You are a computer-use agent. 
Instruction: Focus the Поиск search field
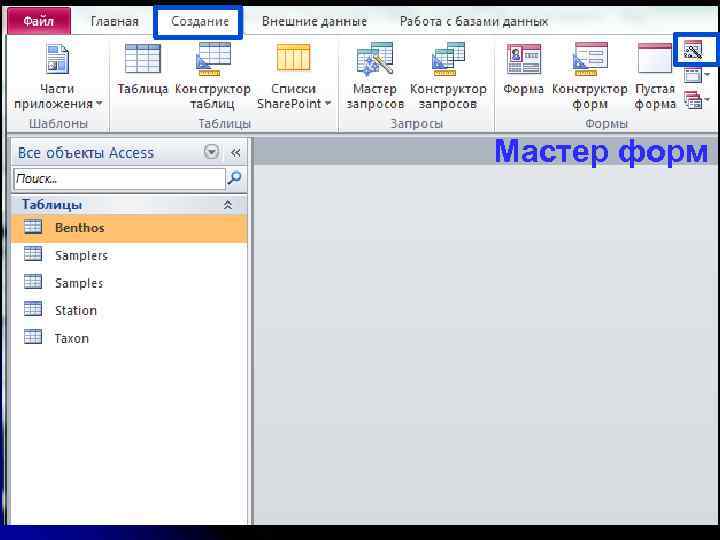119,179
